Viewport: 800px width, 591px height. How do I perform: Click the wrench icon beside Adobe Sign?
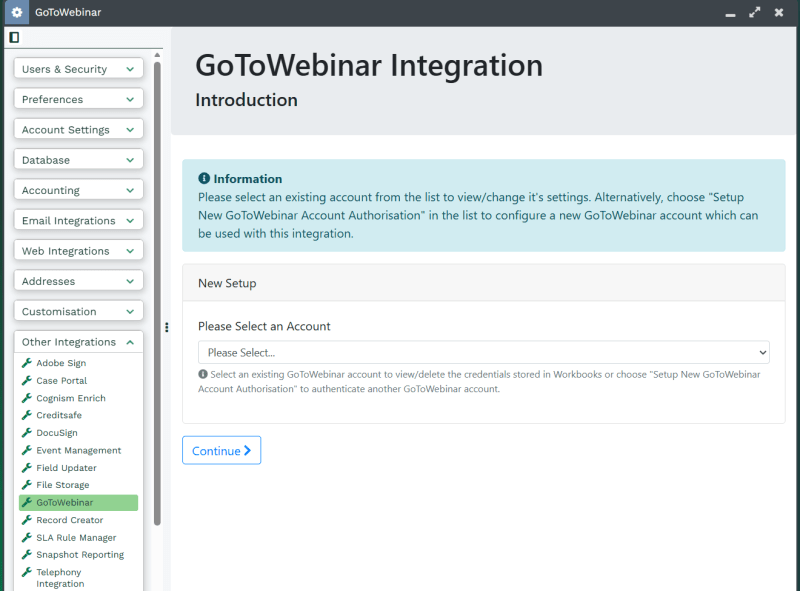coord(27,363)
